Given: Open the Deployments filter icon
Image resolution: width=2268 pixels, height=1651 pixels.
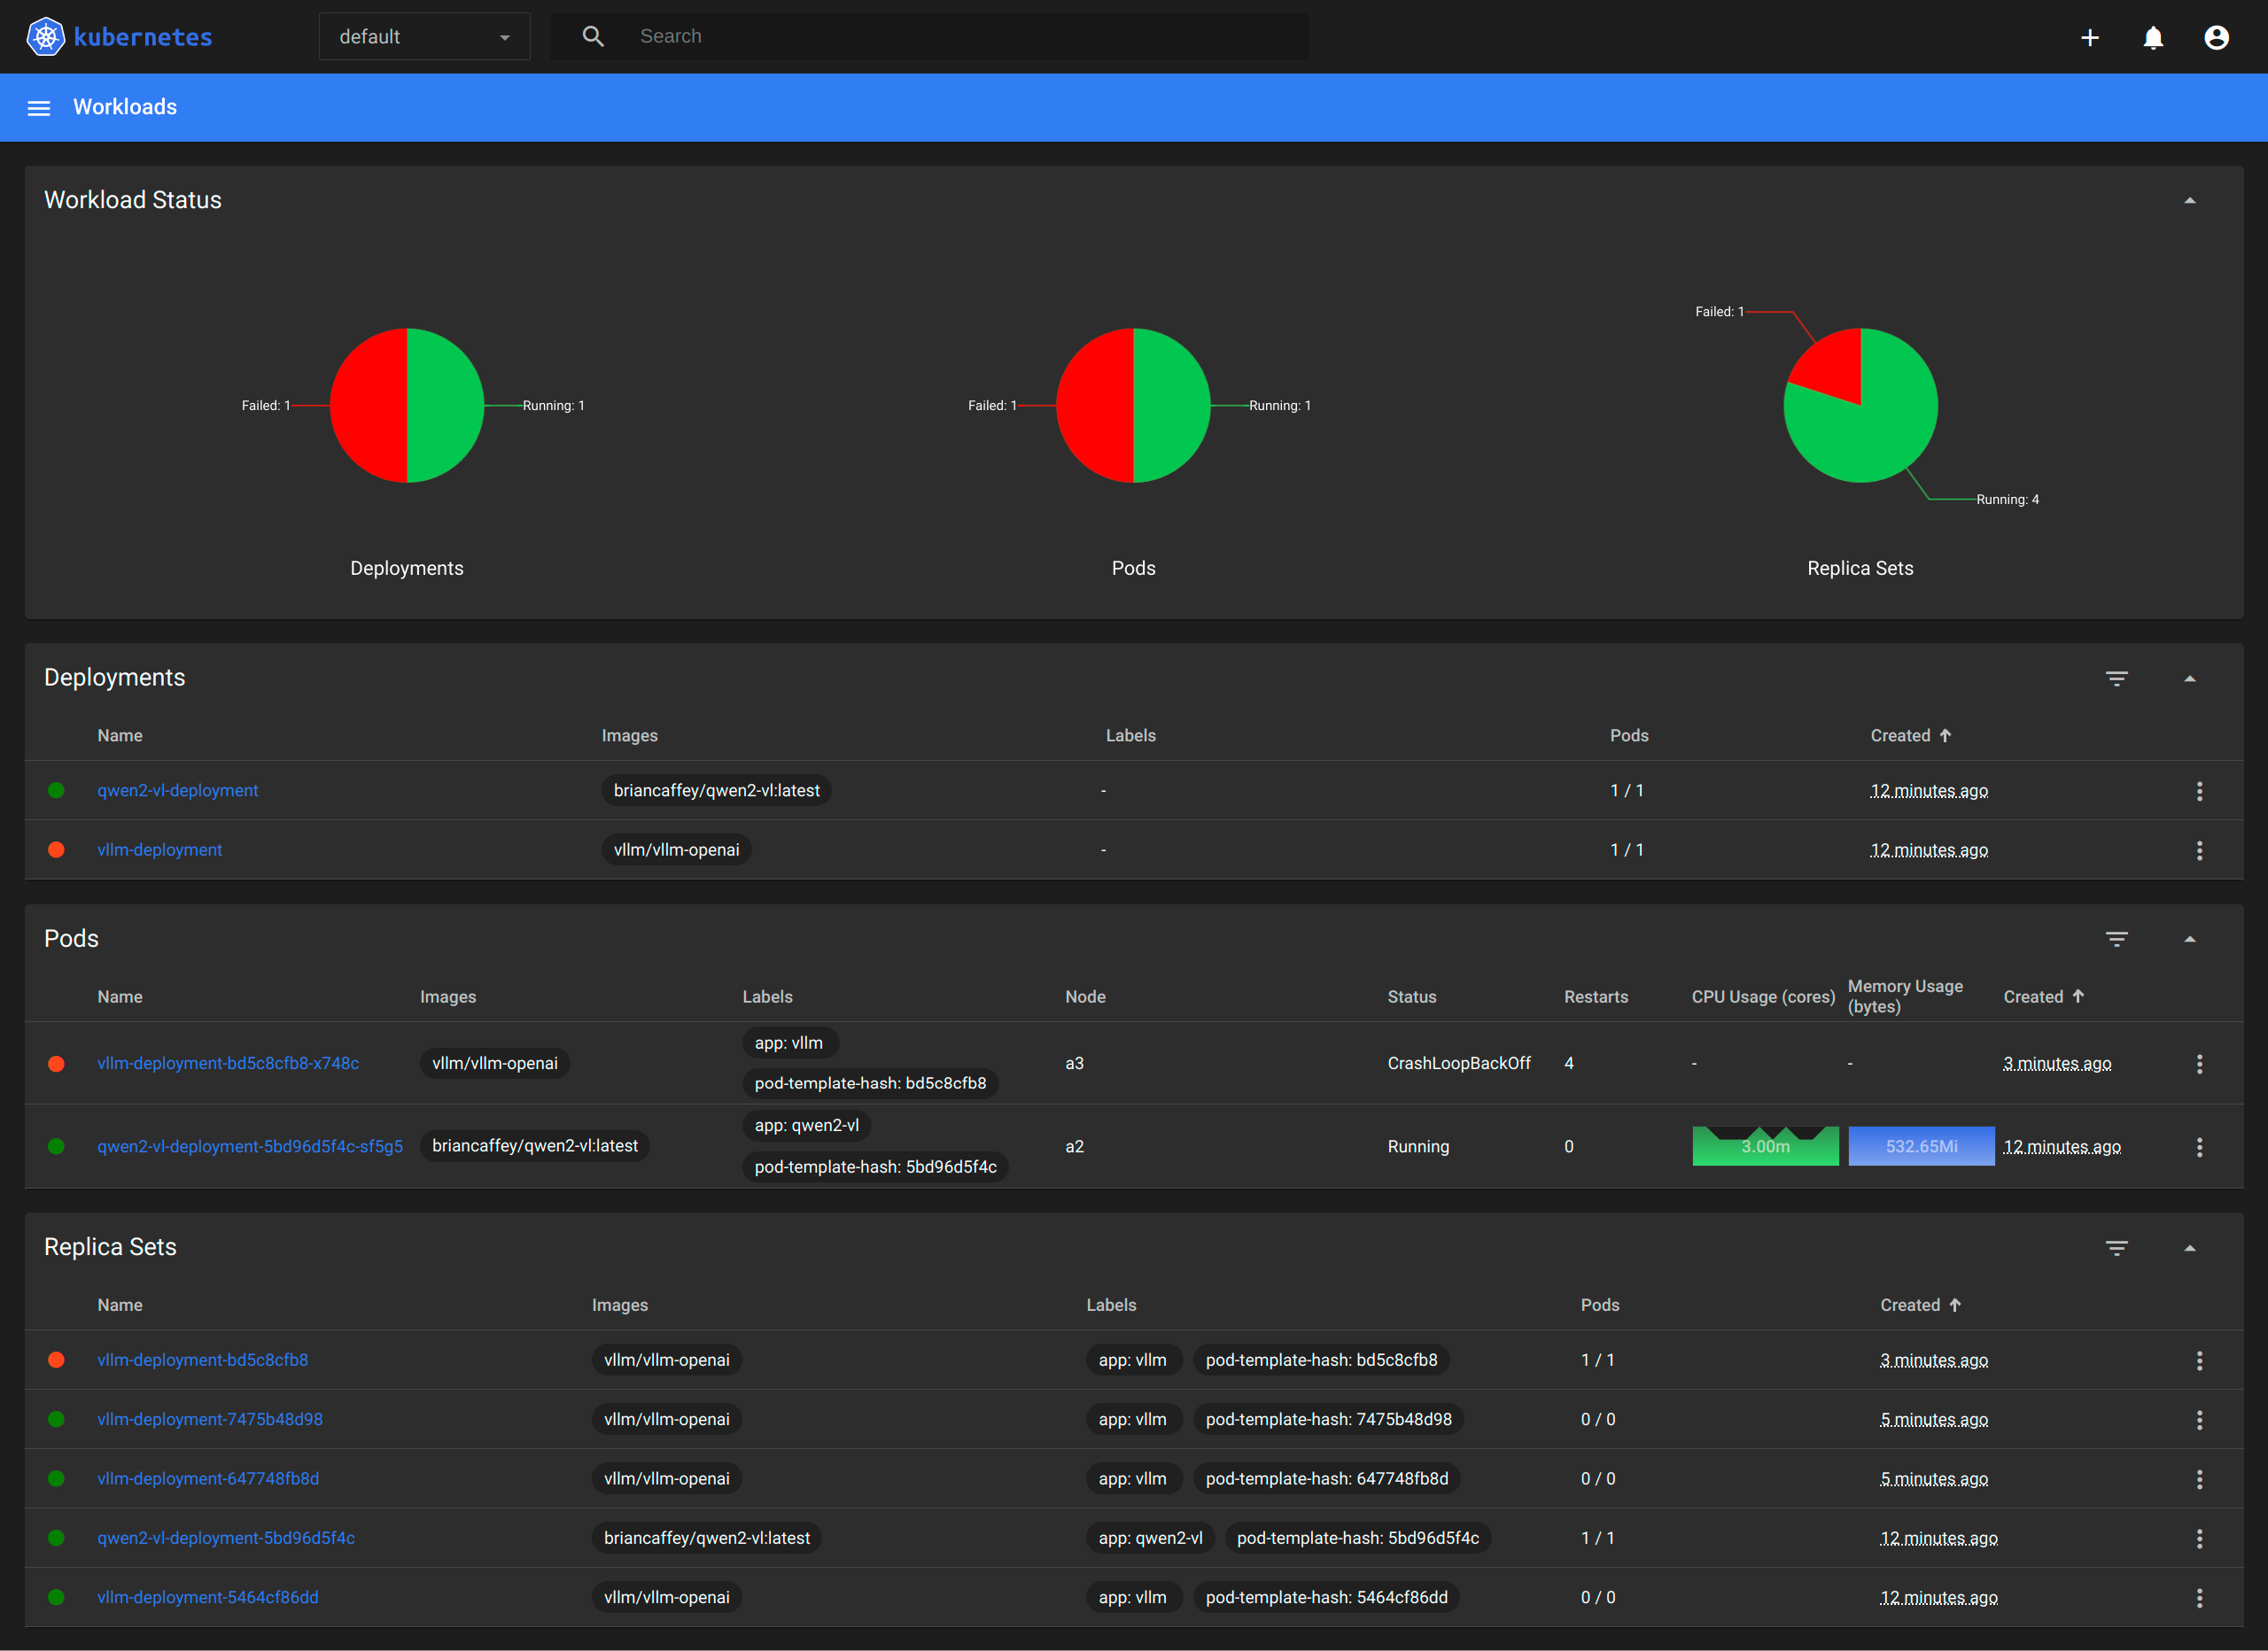Looking at the screenshot, I should click(2117, 678).
